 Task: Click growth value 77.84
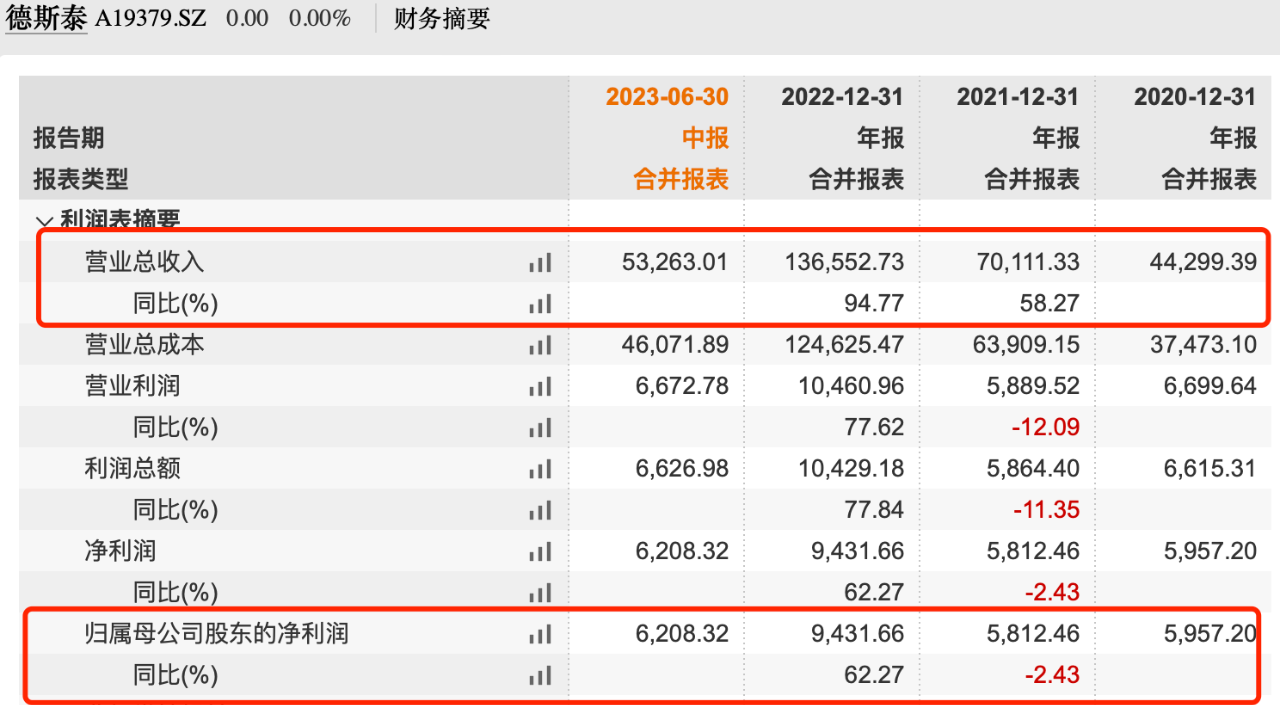point(874,510)
